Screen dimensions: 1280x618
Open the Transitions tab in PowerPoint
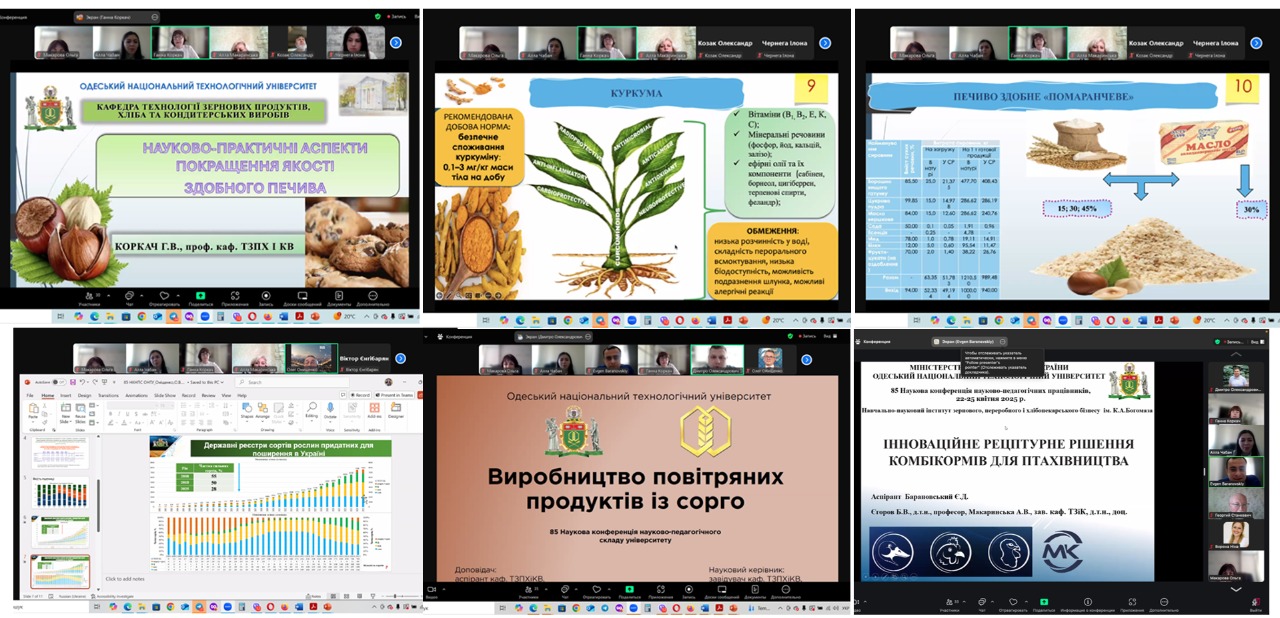pos(108,395)
